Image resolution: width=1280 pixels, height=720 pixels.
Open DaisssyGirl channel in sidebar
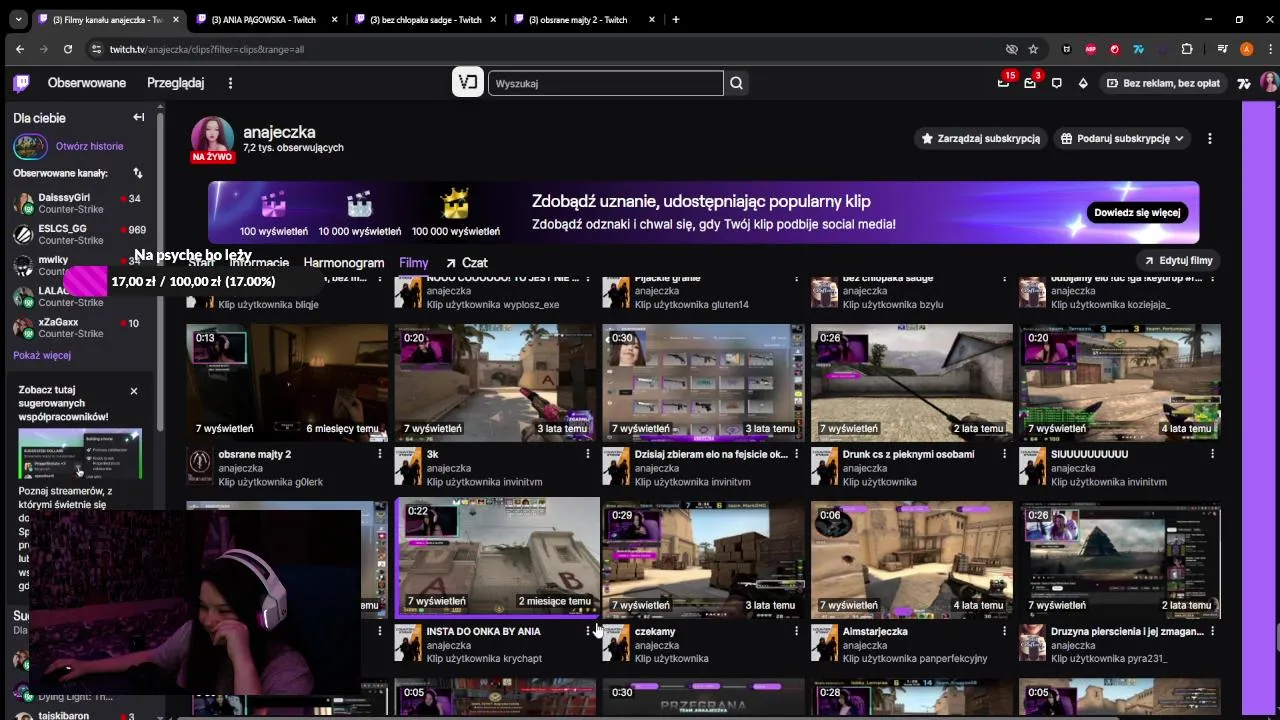click(x=80, y=204)
